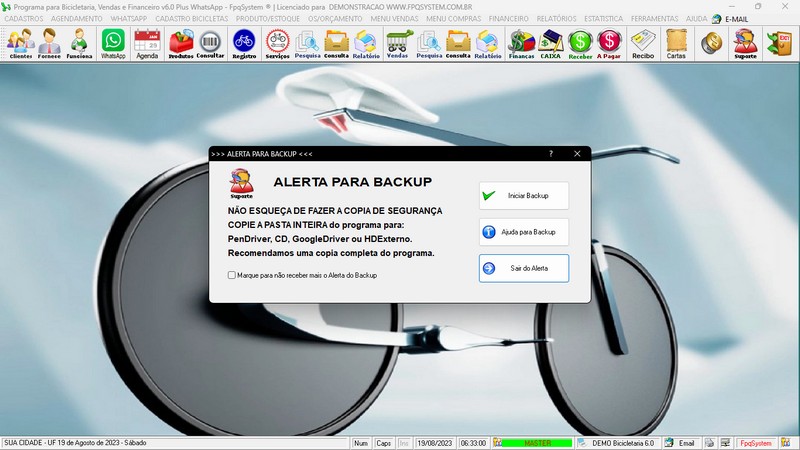Open the MENU VENDAS menu
Screen dimensions: 800x450
(394, 19)
